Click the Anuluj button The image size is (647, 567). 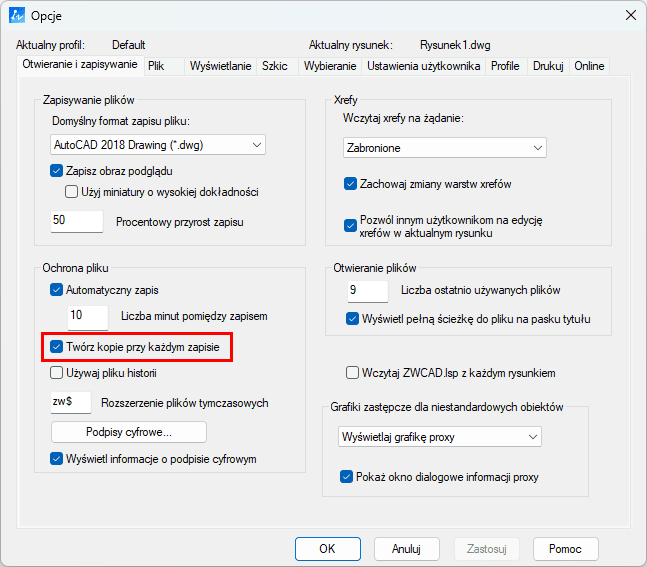click(x=406, y=549)
